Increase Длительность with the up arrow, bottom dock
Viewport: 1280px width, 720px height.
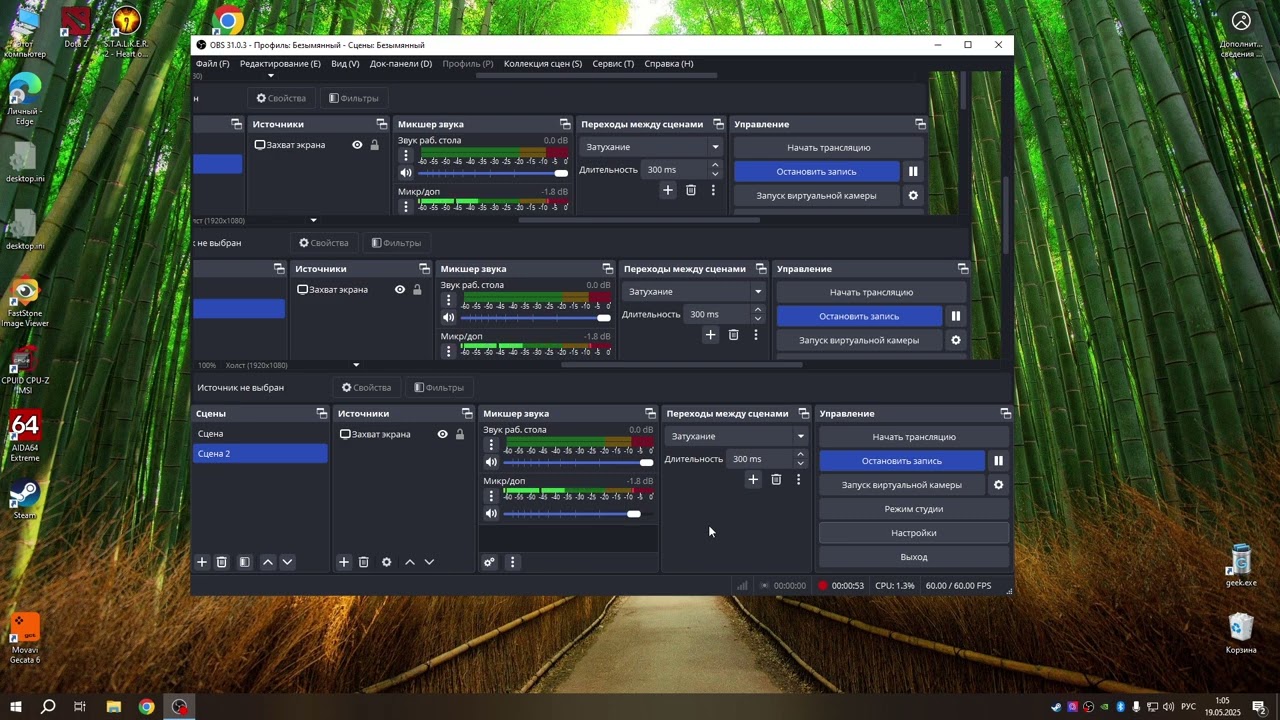point(800,454)
